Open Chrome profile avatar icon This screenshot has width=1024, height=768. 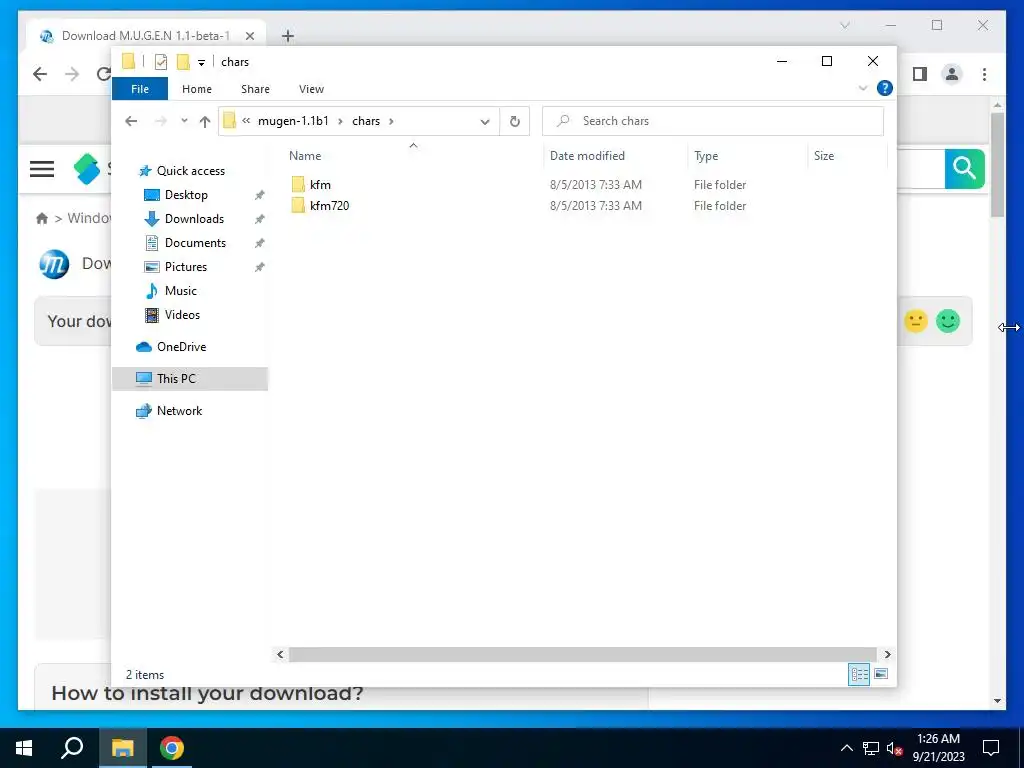tap(952, 74)
